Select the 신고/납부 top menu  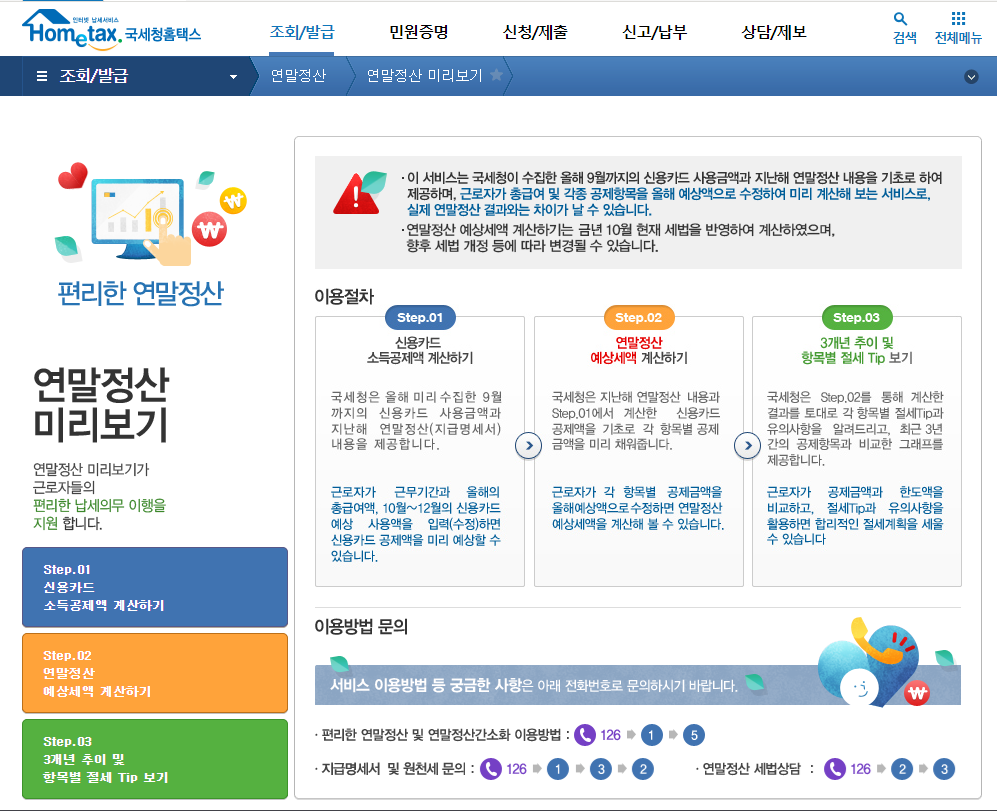coord(654,32)
